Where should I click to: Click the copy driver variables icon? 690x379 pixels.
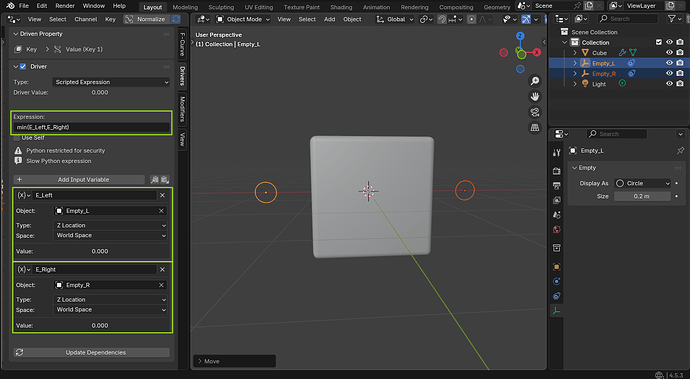click(x=154, y=180)
